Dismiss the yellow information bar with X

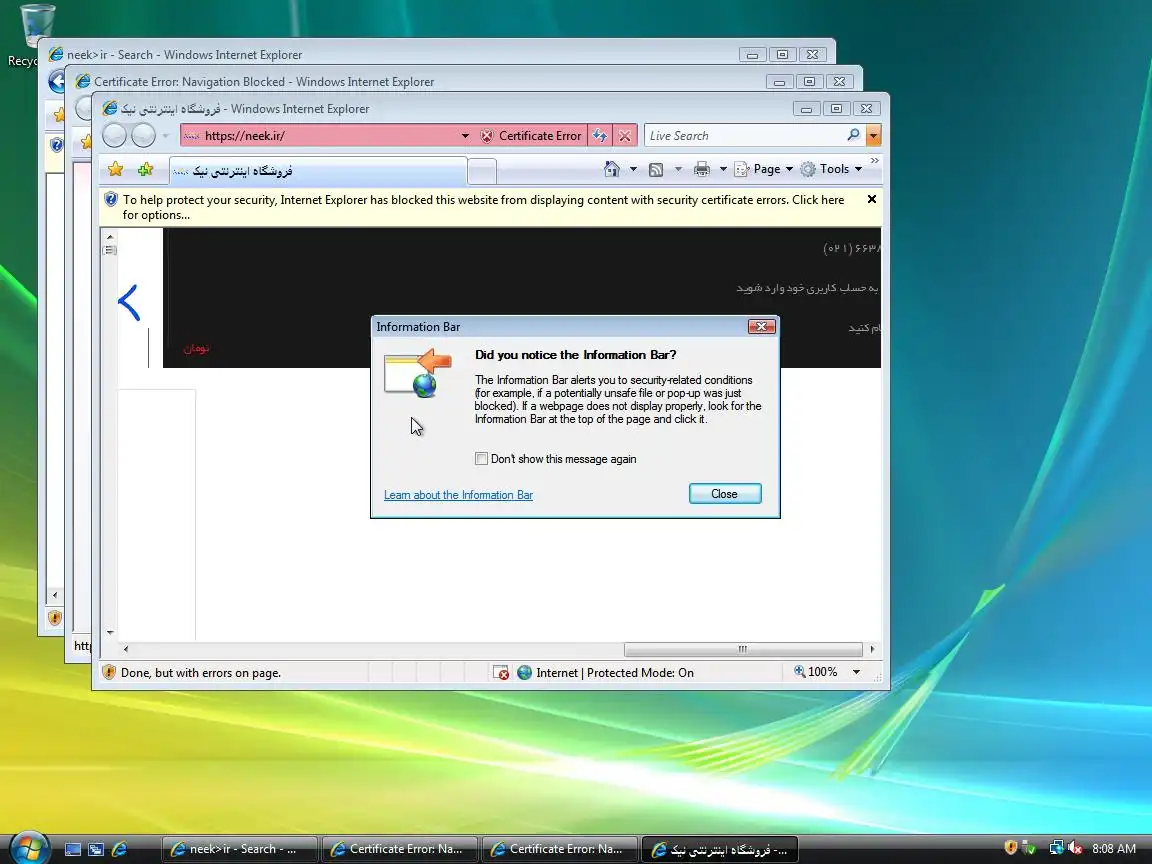coord(871,199)
